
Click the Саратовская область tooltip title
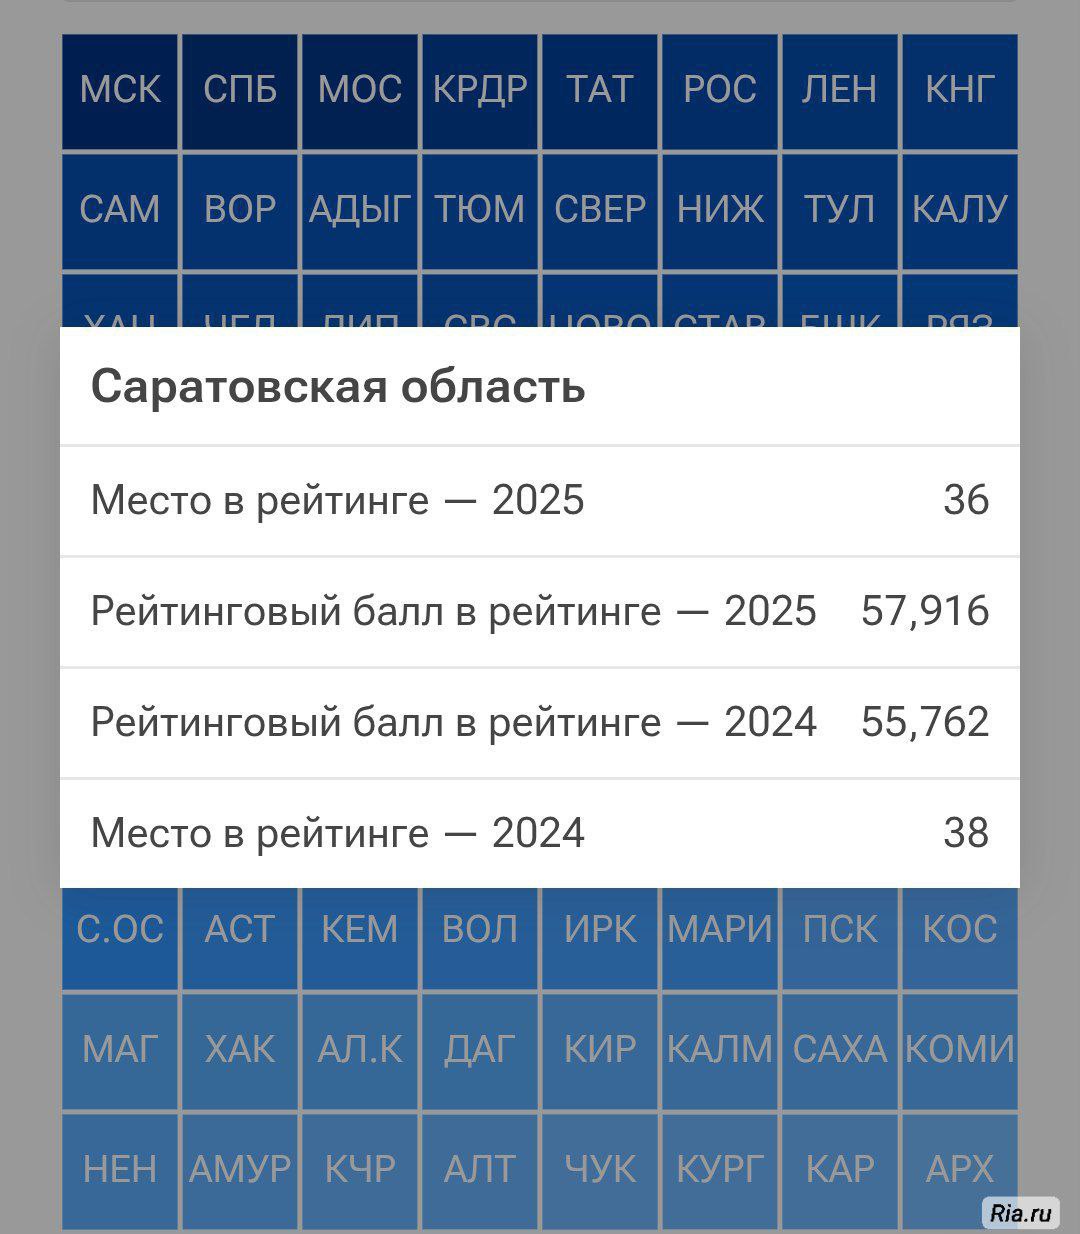[x=338, y=386]
